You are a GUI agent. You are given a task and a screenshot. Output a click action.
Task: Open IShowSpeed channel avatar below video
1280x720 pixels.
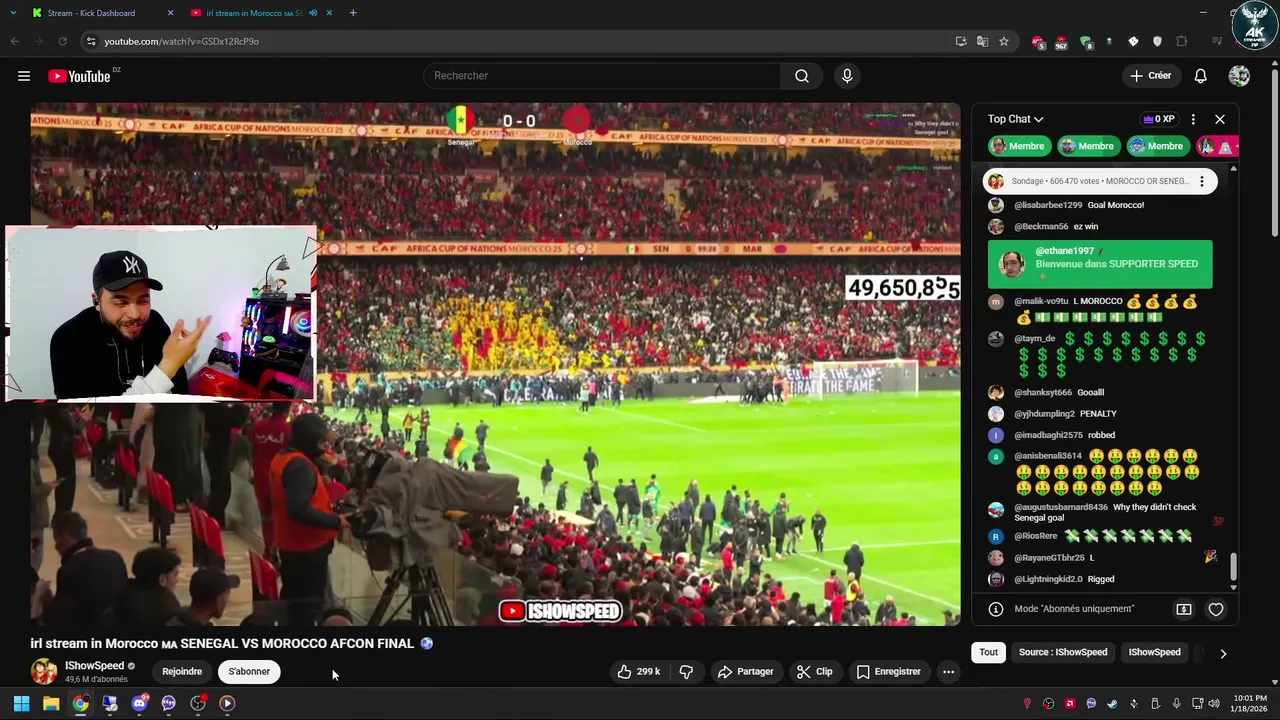point(44,672)
